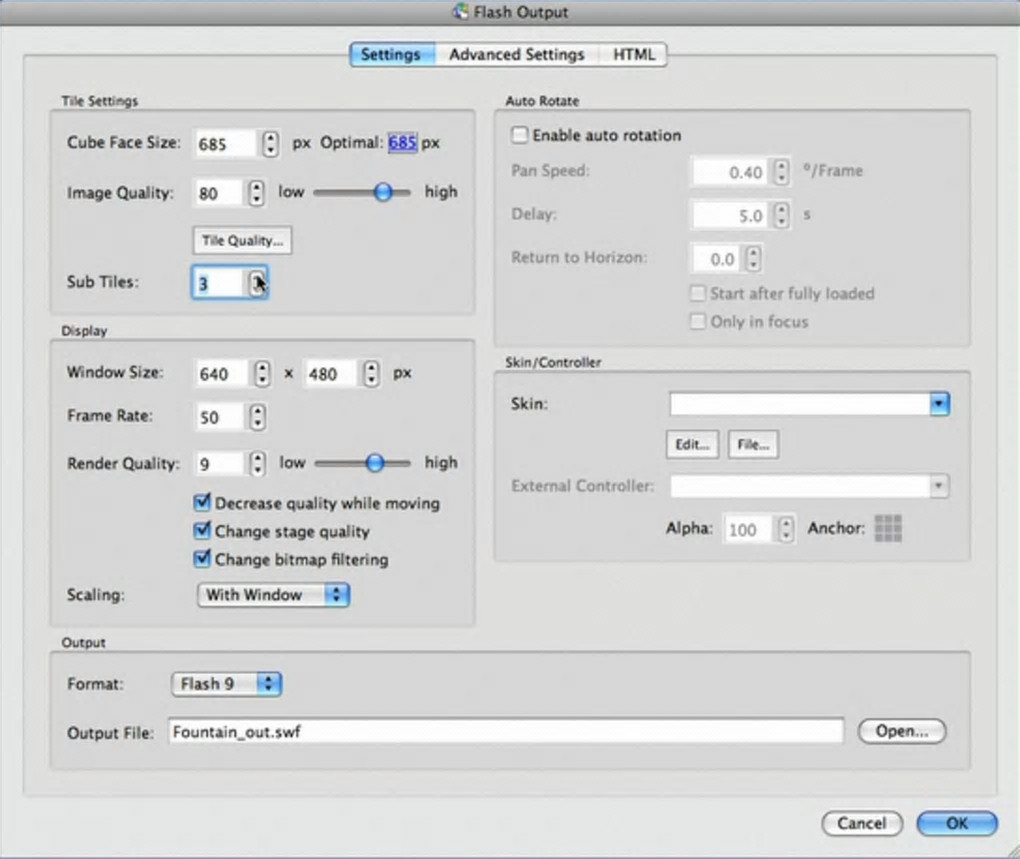Enable auto rotation checkbox
1020x859 pixels.
click(519, 135)
